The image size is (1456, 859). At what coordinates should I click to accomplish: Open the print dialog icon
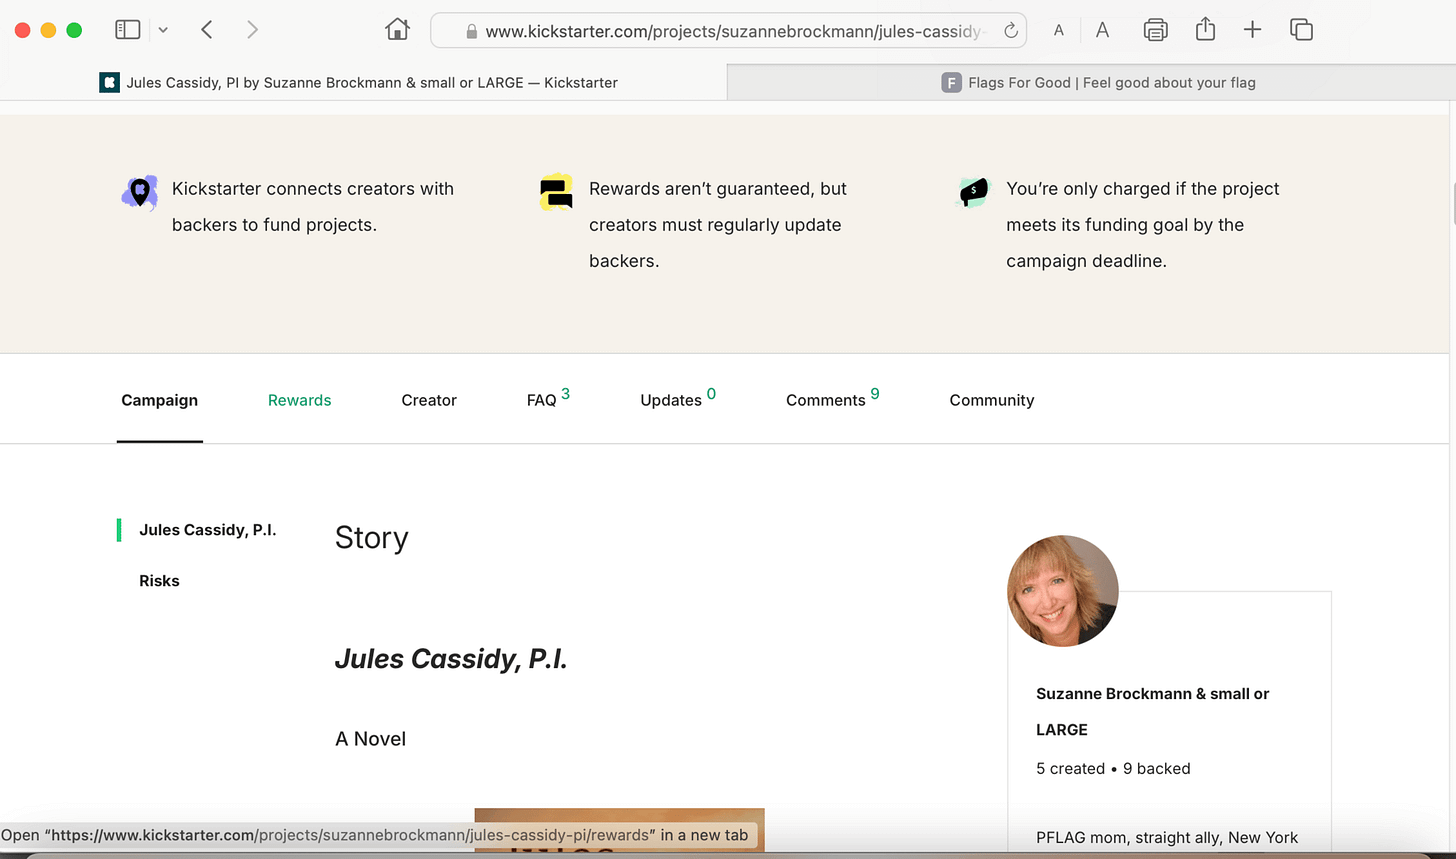pyautogui.click(x=1155, y=30)
